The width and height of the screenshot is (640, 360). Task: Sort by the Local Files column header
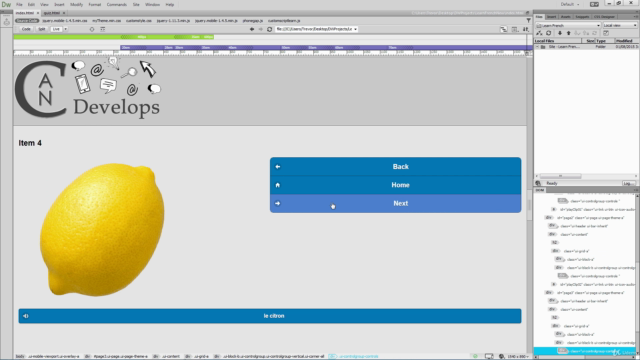tap(558, 41)
